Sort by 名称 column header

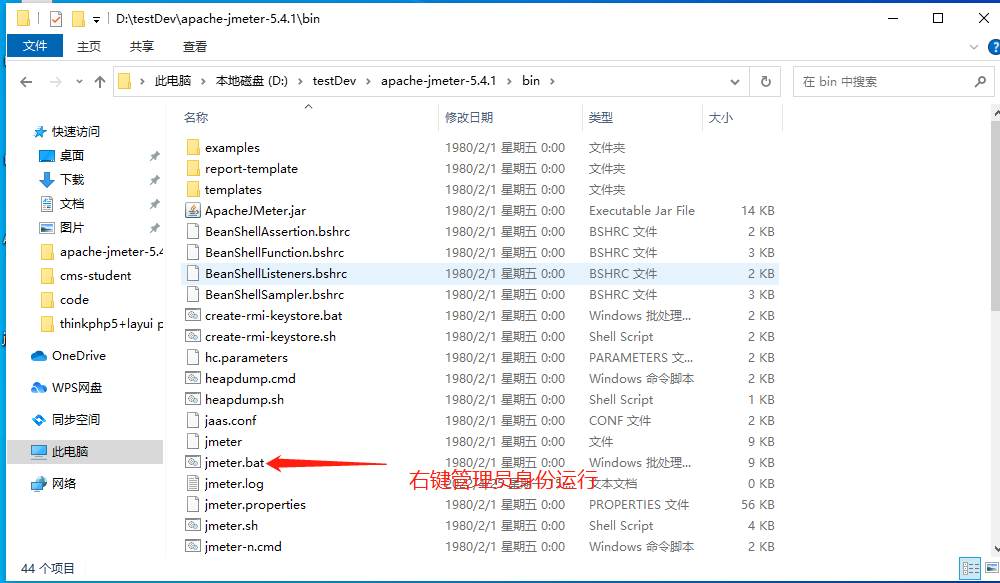(x=196, y=117)
